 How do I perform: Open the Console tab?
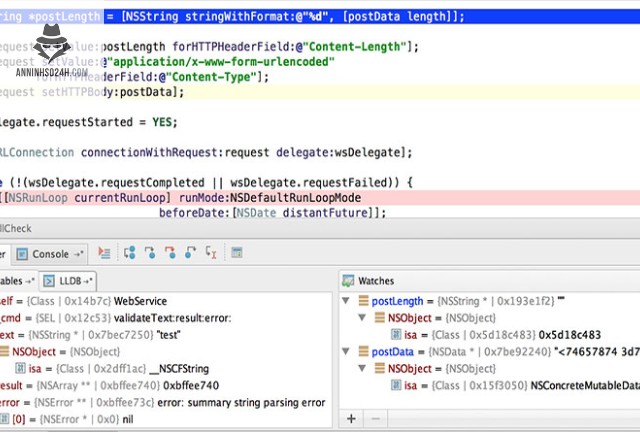coord(50,254)
